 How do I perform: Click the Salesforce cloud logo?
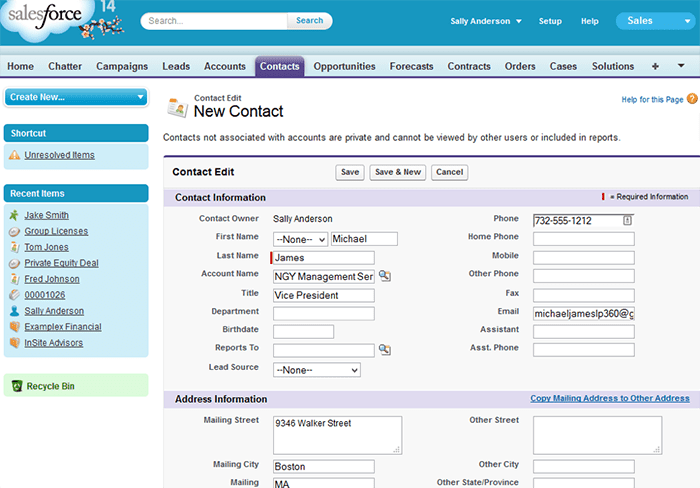[x=45, y=18]
